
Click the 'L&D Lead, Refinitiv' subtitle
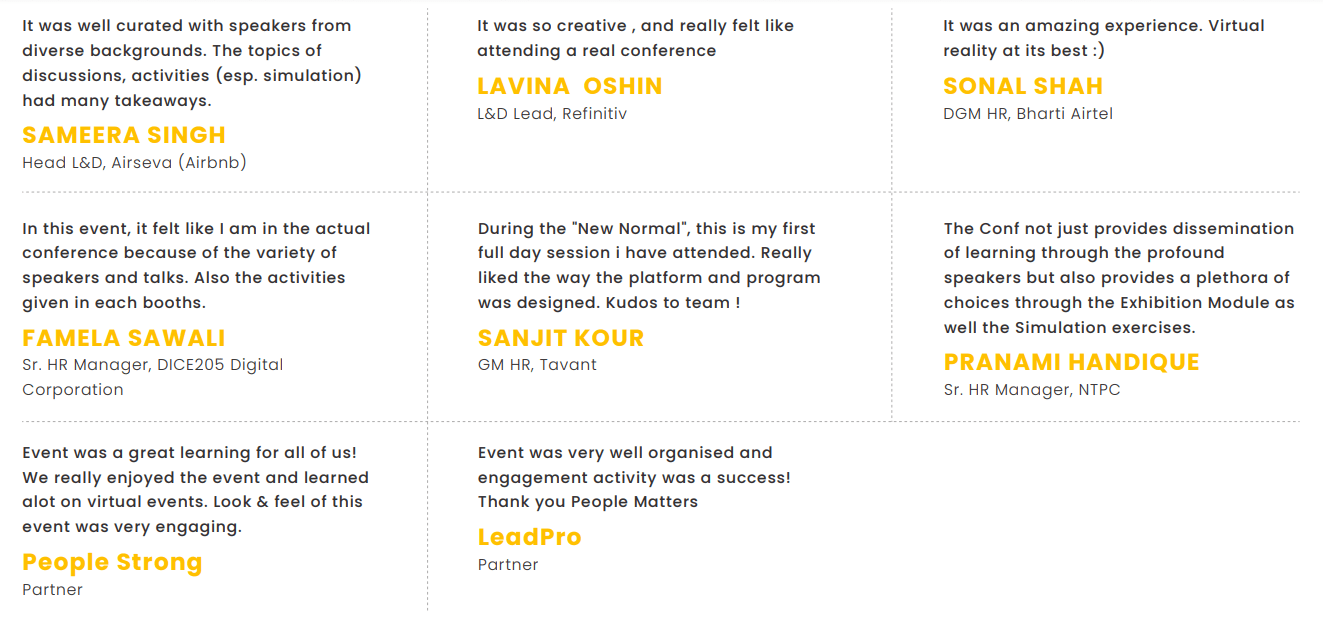pyautogui.click(x=552, y=113)
